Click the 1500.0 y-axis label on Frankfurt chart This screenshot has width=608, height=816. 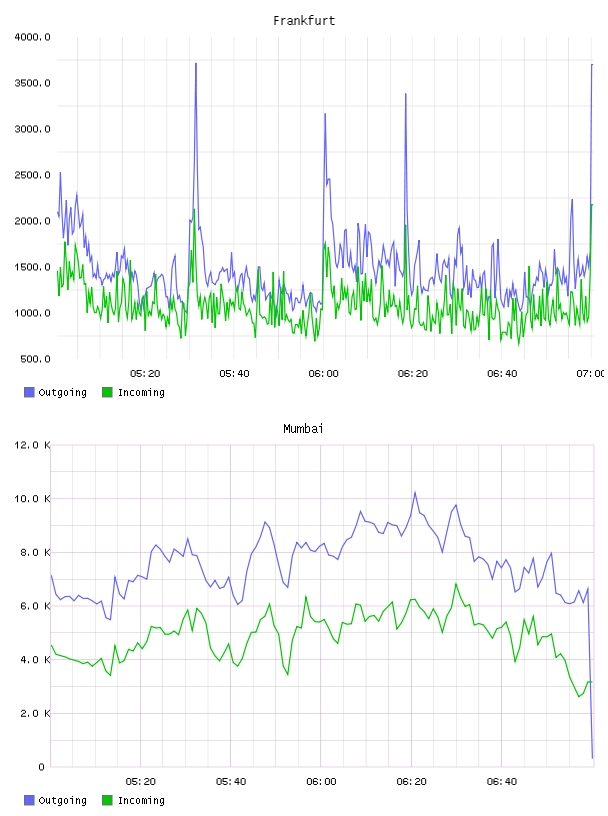tap(32, 267)
